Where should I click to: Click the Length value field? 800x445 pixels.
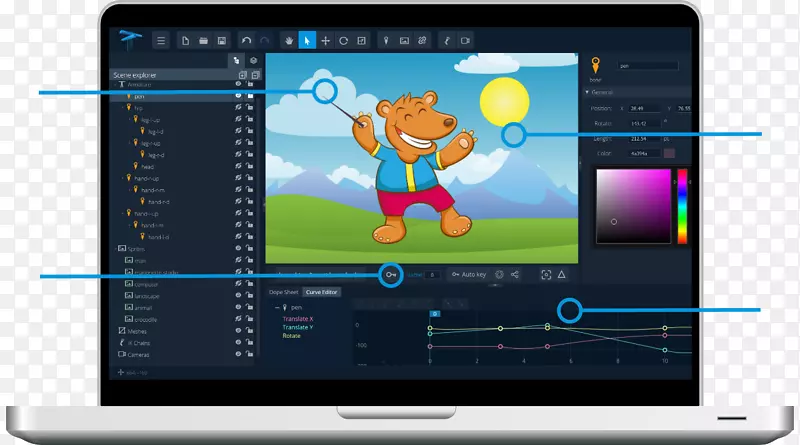click(x=644, y=139)
